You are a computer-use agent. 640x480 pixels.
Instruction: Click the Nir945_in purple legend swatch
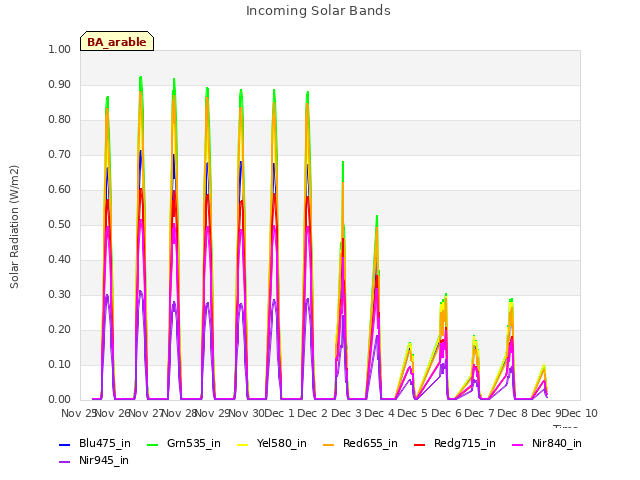click(x=65, y=462)
